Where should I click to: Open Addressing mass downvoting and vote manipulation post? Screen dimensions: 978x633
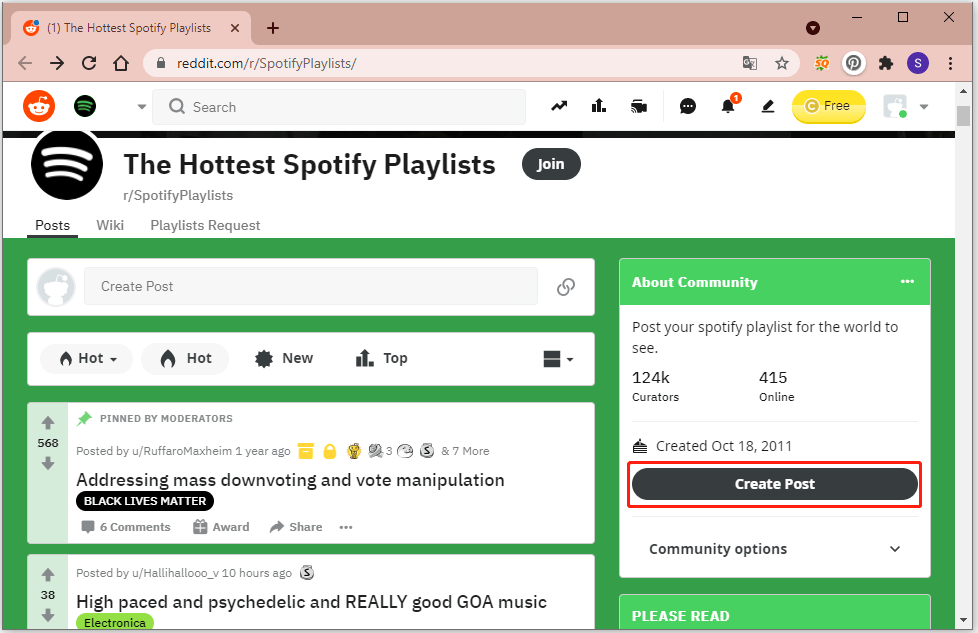click(x=290, y=480)
